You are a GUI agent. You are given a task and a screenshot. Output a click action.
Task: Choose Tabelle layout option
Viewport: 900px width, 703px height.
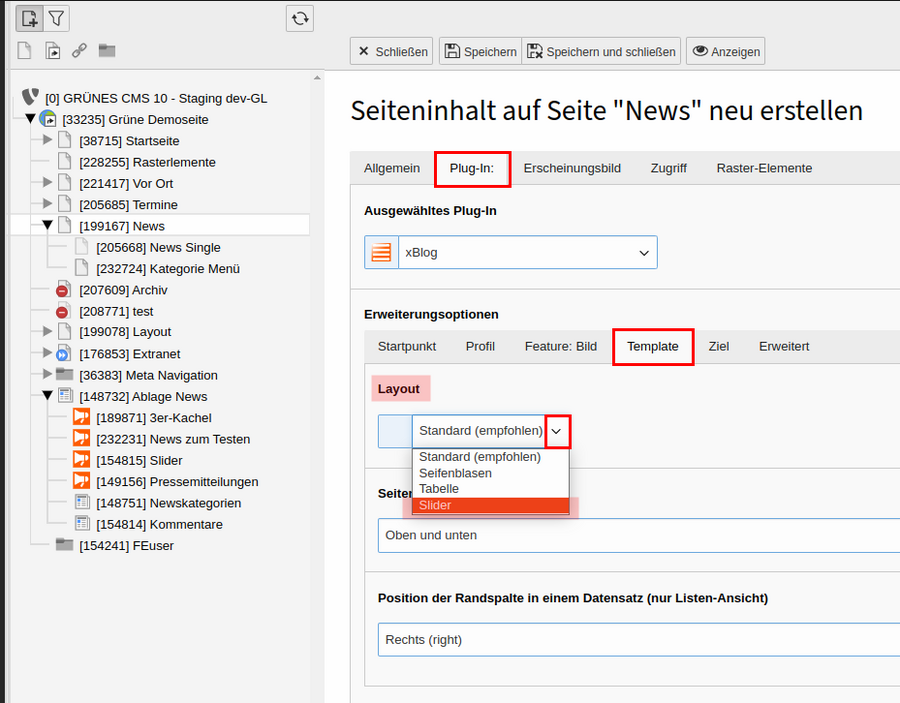tap(491, 489)
